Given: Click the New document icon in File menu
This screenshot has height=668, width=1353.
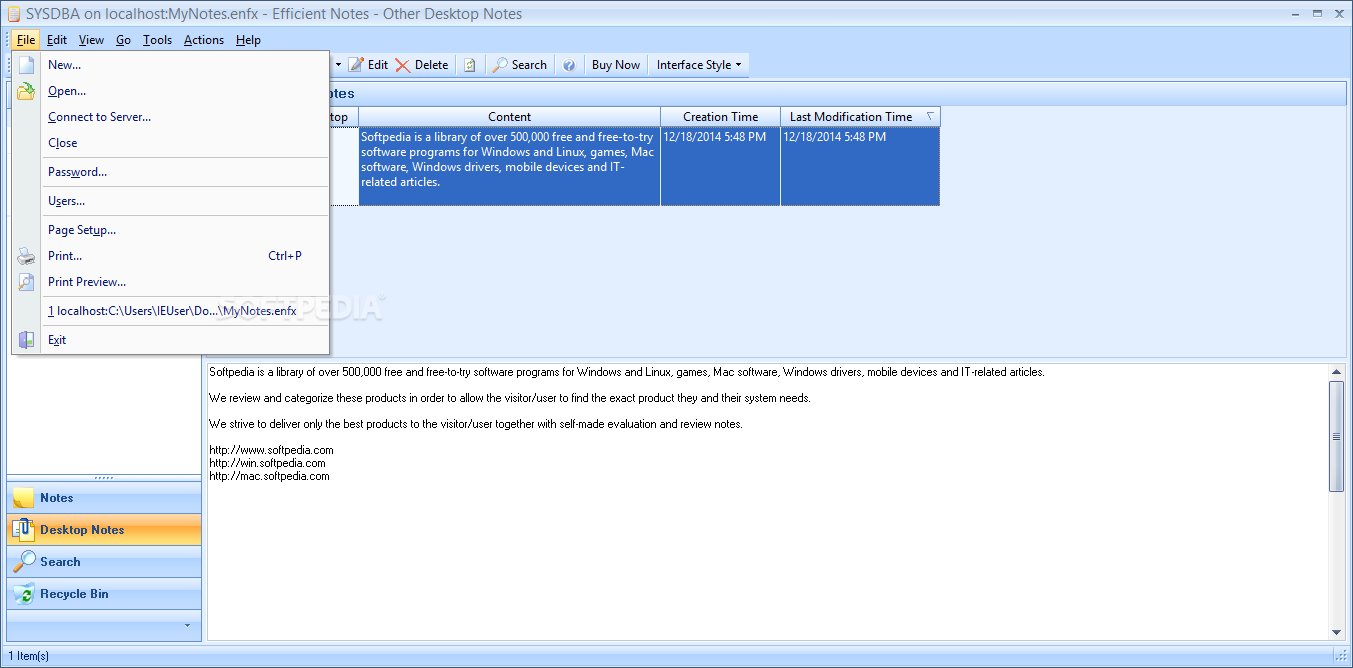Looking at the screenshot, I should tap(27, 65).
